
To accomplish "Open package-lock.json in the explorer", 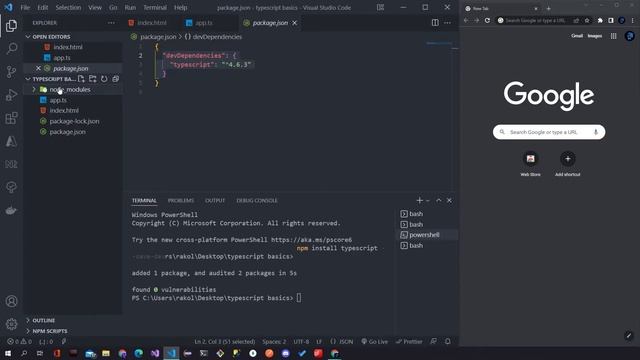I will [74, 121].
